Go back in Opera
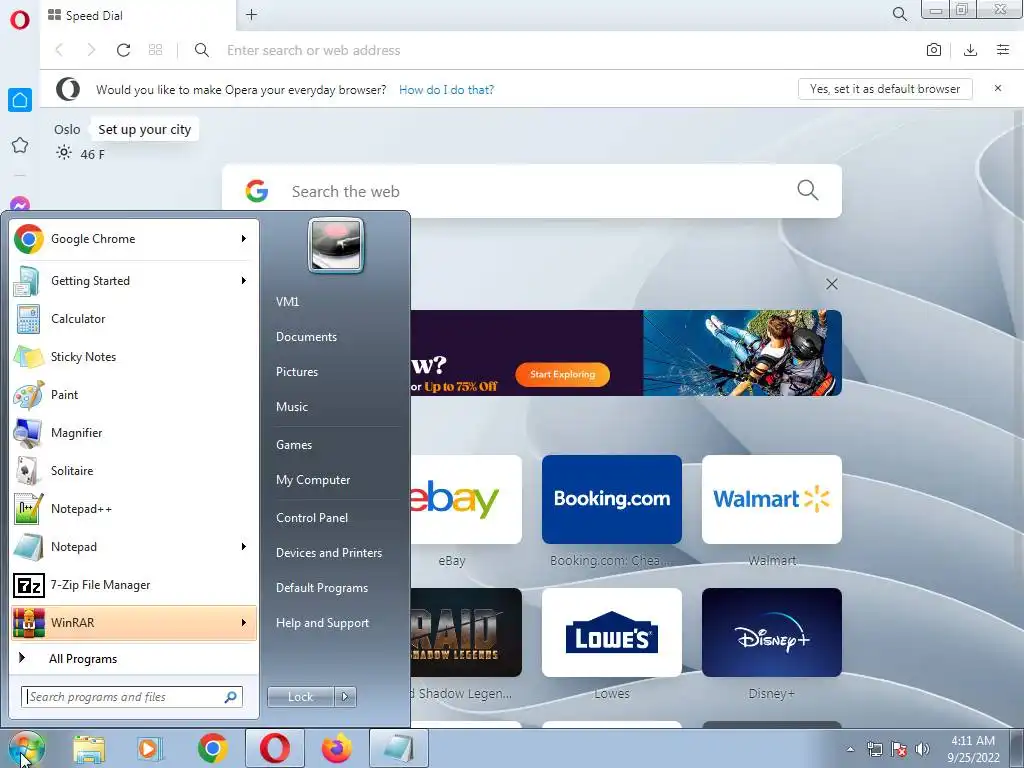The width and height of the screenshot is (1024, 768). [x=59, y=50]
